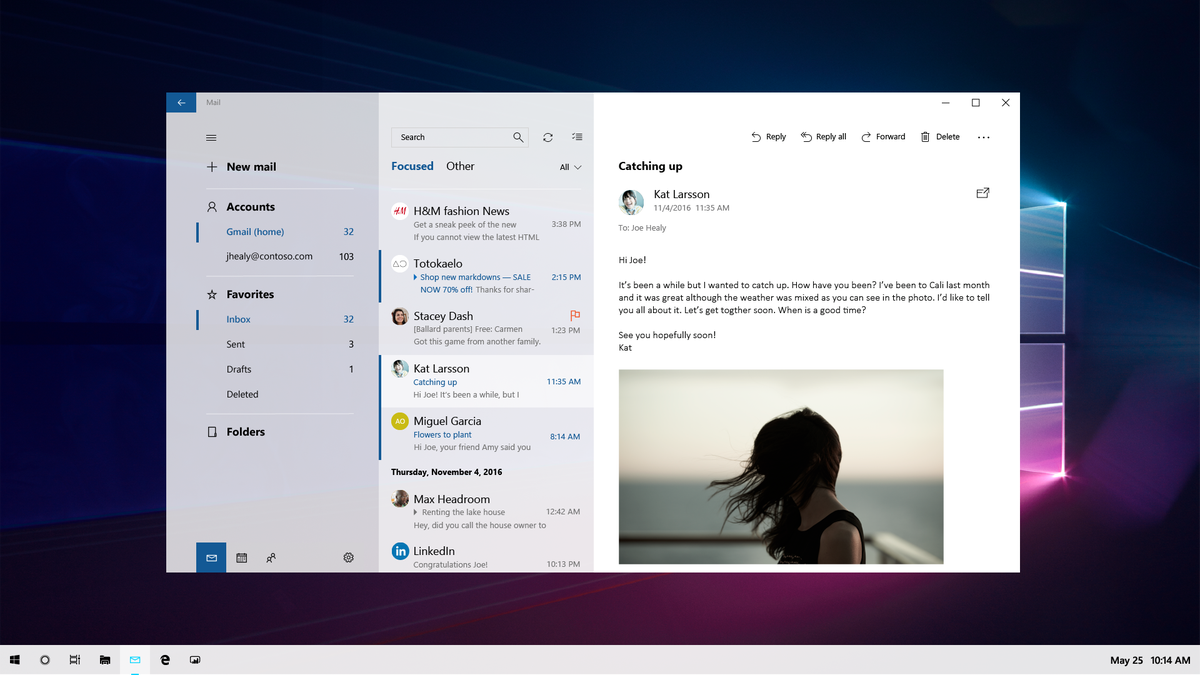The width and height of the screenshot is (1200, 675).
Task: Open the All filter dropdown
Action: pos(570,167)
